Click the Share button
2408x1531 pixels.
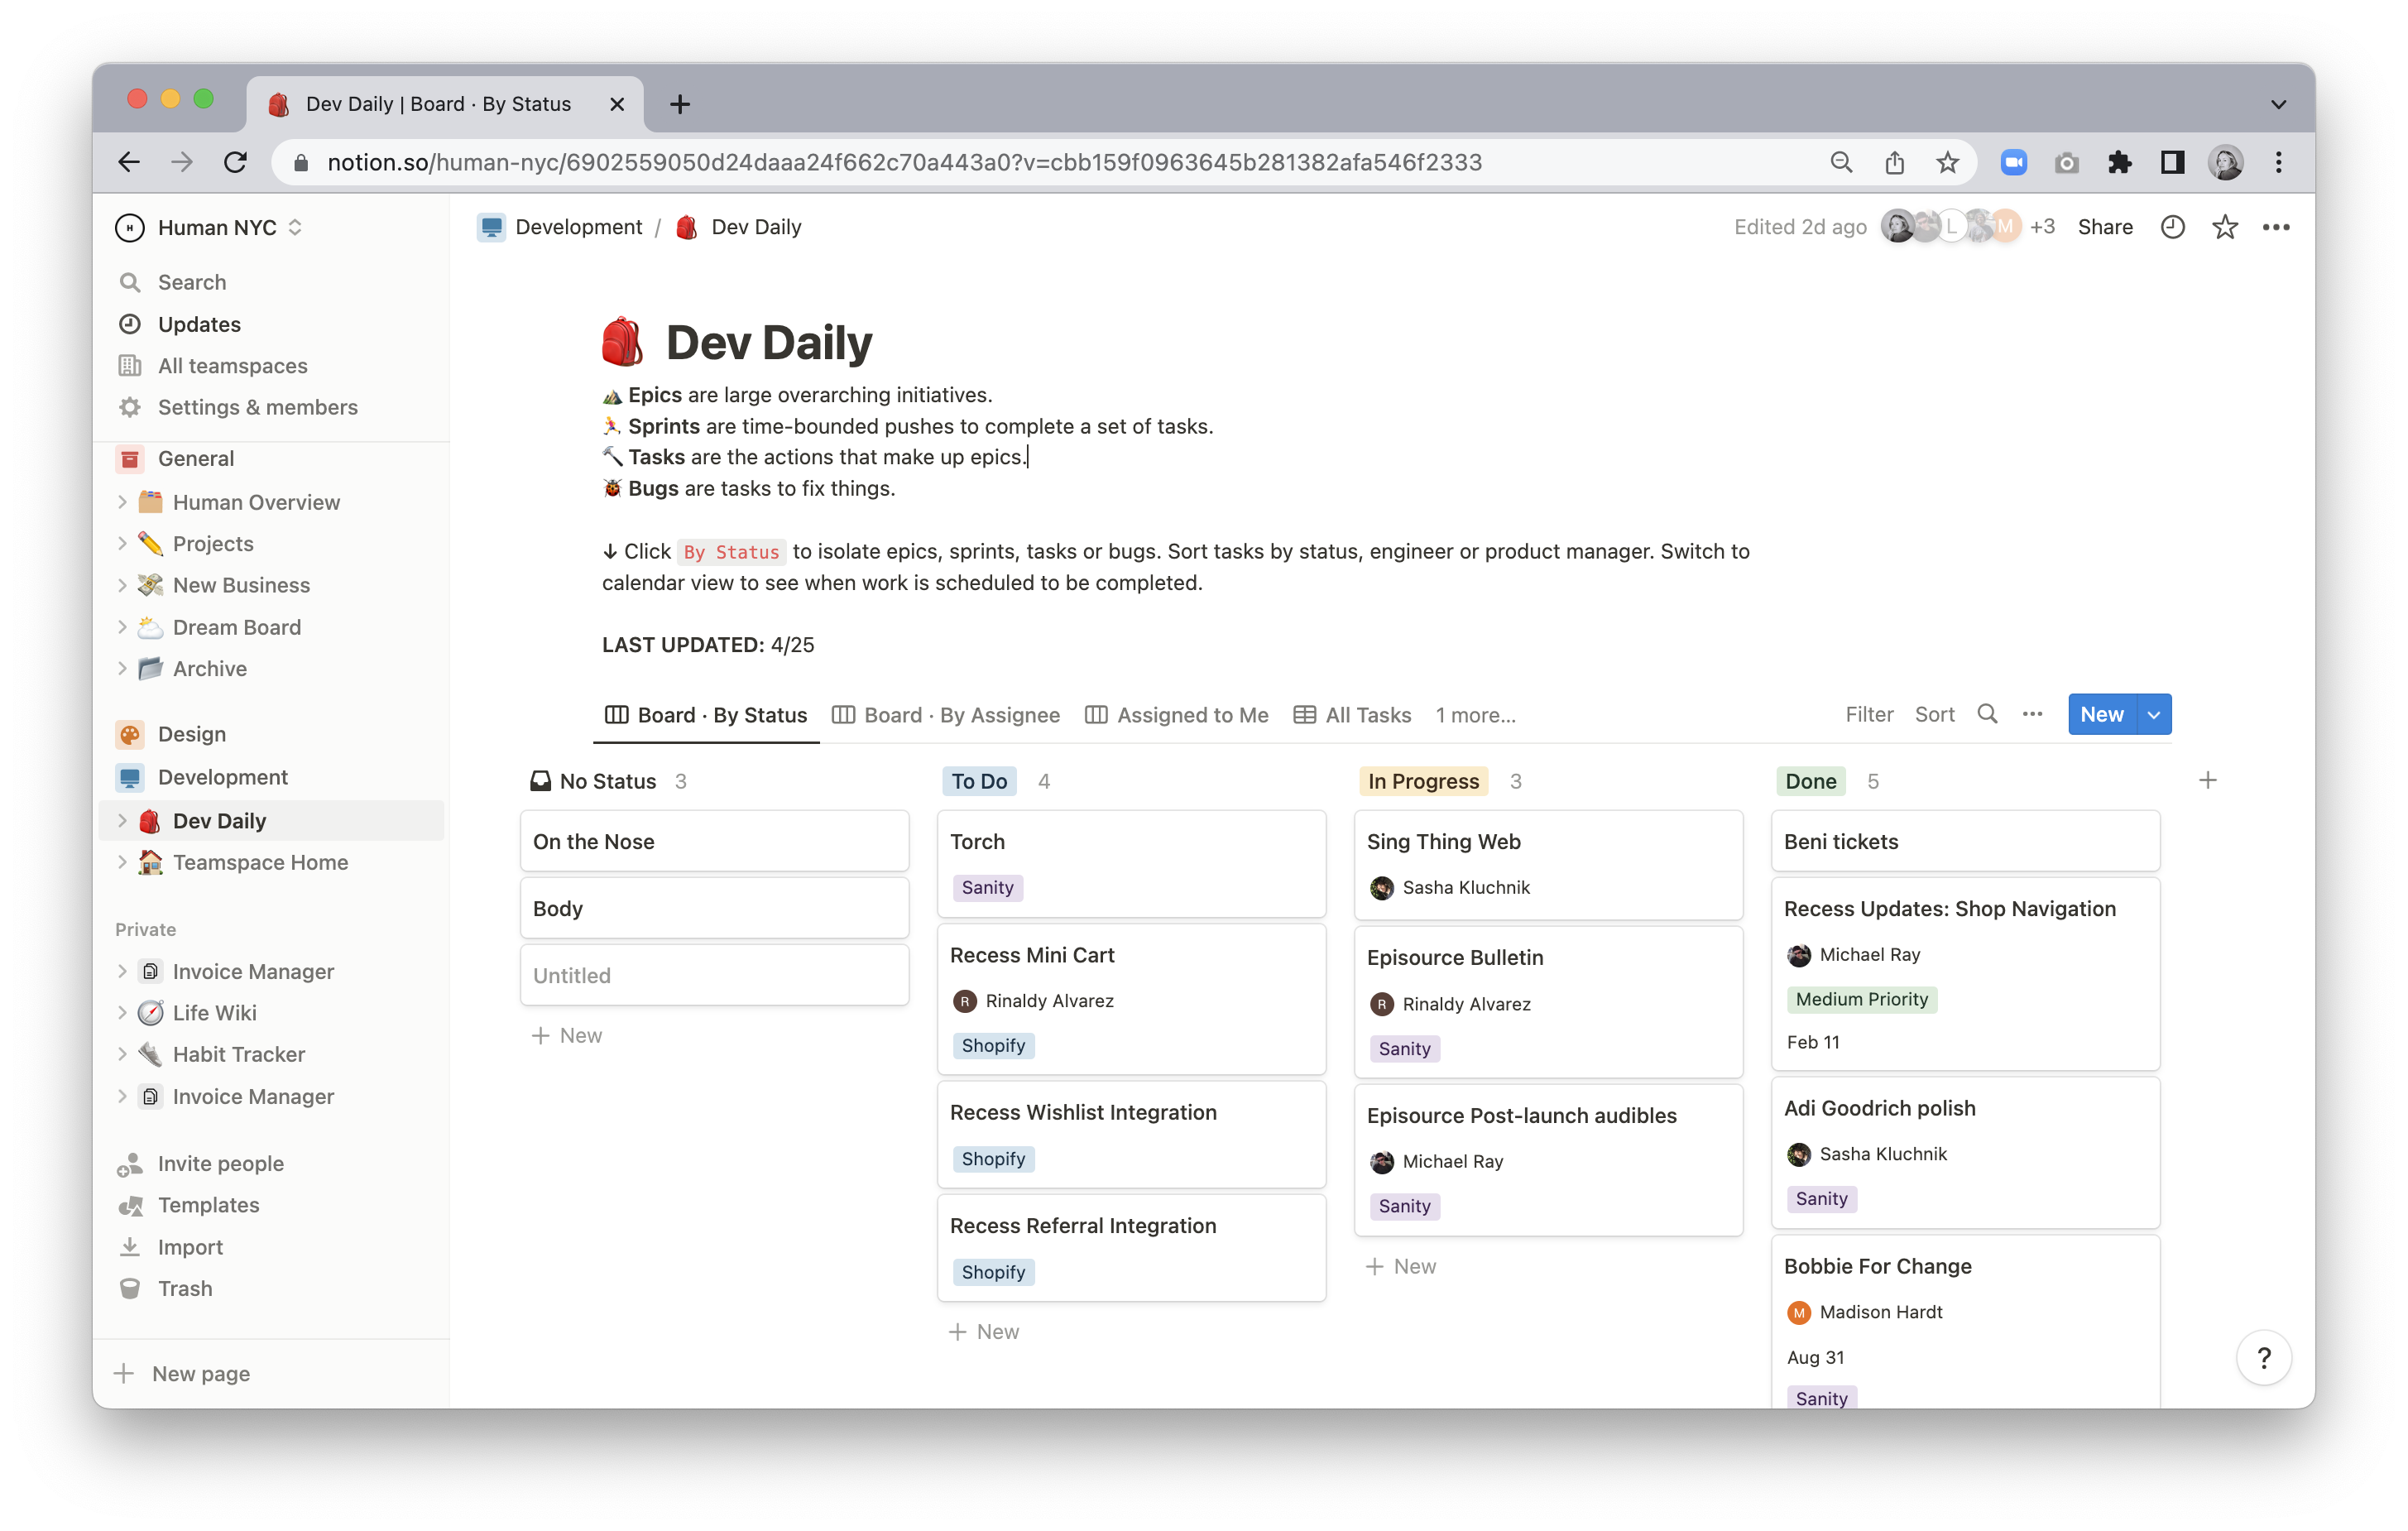2104,227
